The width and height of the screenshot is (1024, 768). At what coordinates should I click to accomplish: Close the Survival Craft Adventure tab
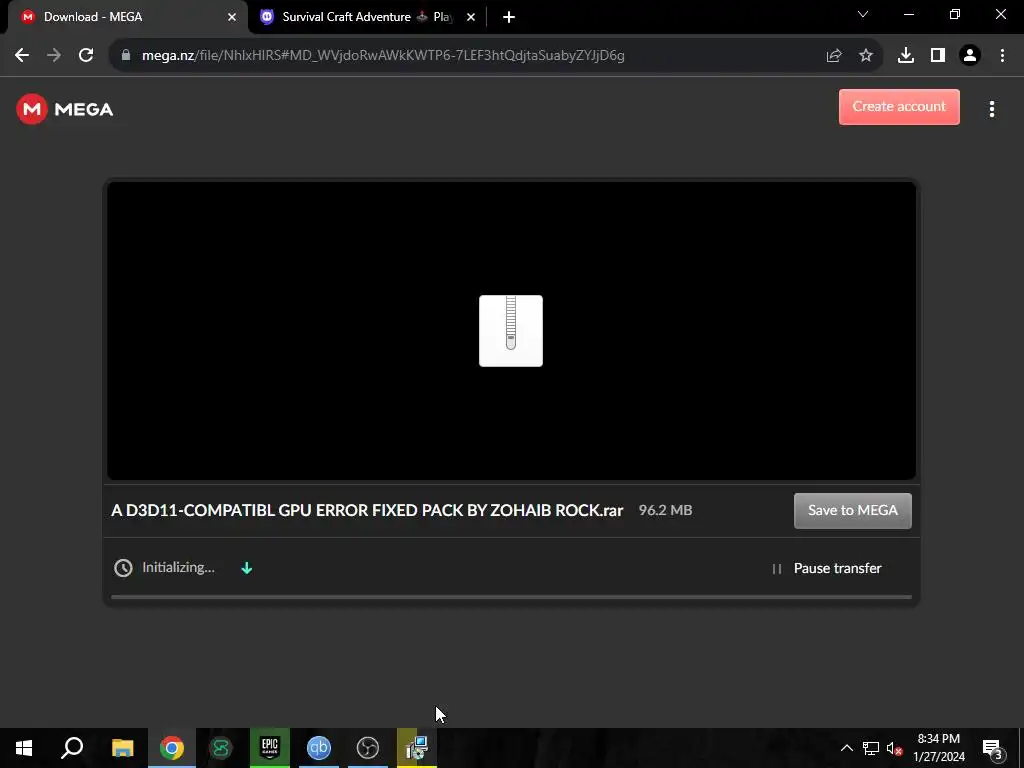click(x=471, y=17)
